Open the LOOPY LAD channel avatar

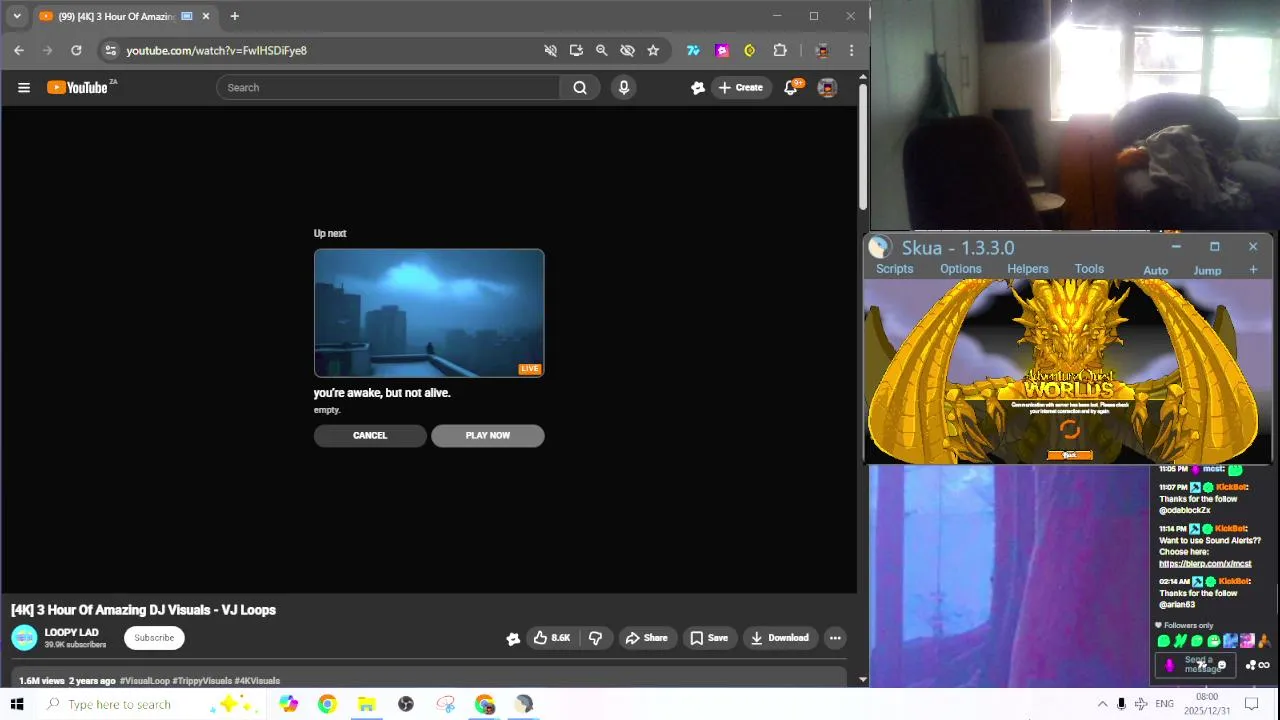[x=24, y=637]
